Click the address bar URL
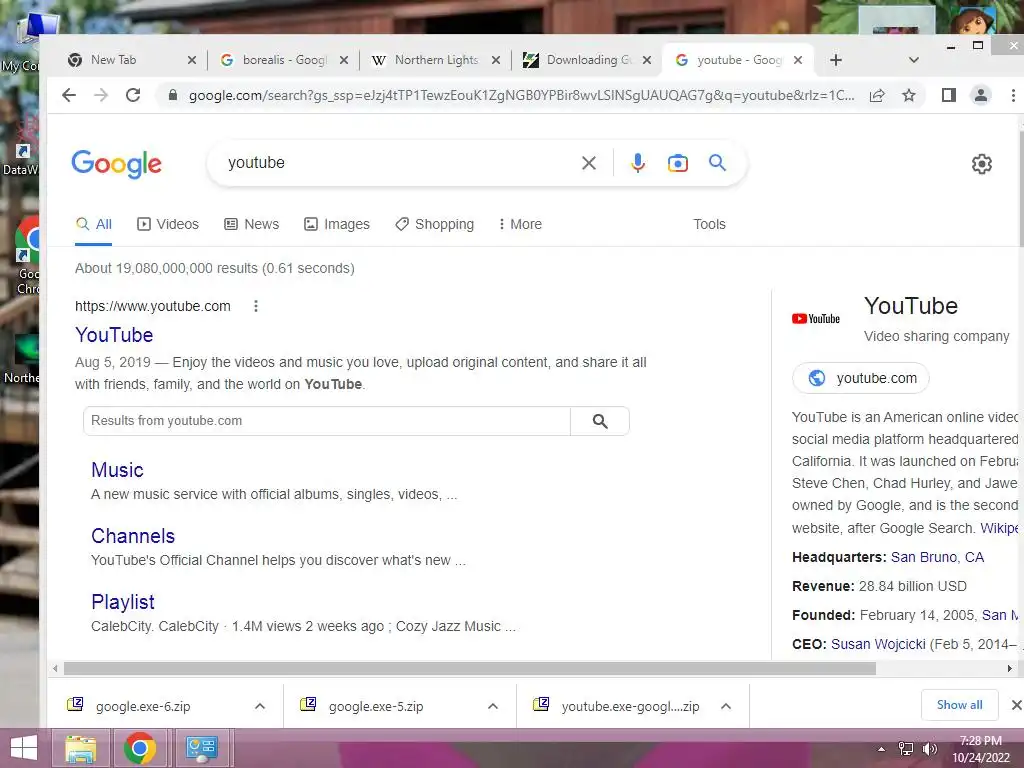This screenshot has width=1024, height=768. tap(521, 95)
